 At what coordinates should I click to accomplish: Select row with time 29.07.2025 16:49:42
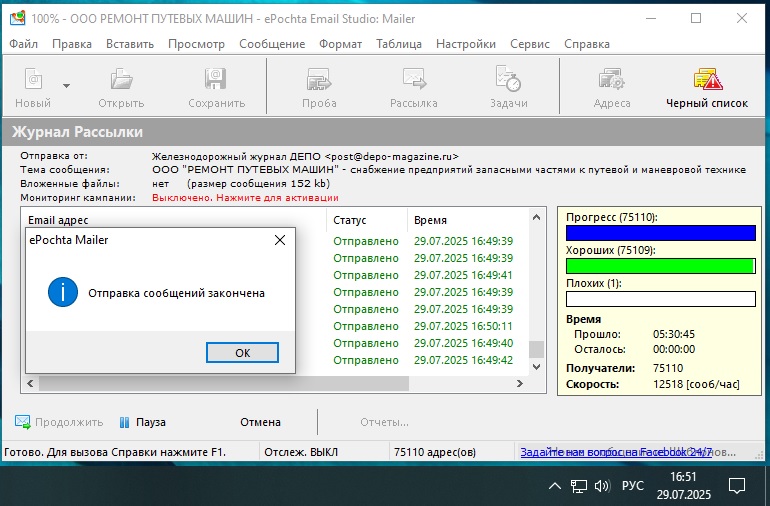tap(275, 360)
